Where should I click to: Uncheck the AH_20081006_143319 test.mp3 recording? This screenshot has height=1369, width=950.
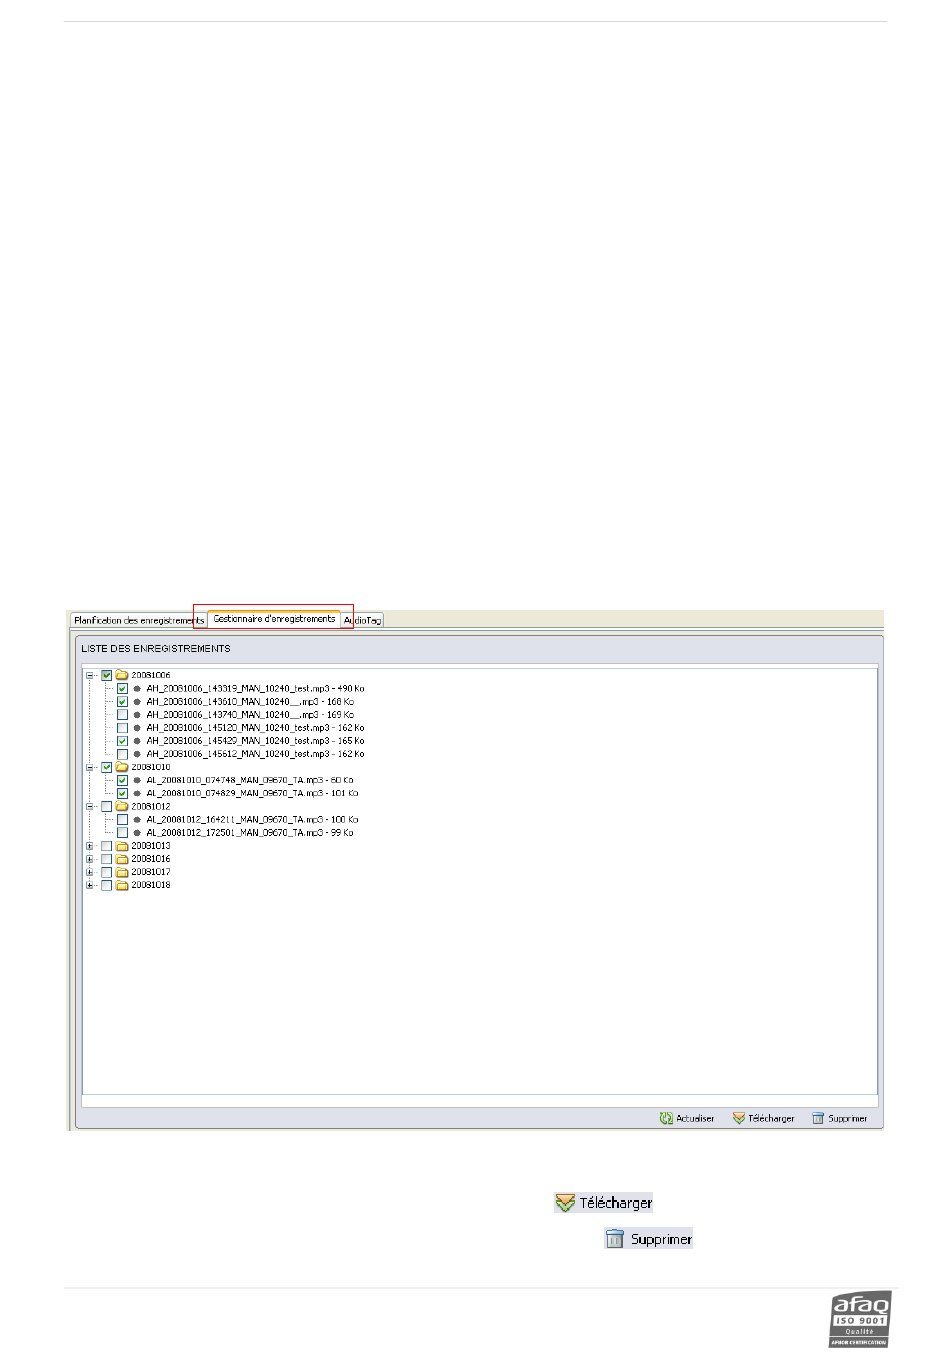[123, 689]
